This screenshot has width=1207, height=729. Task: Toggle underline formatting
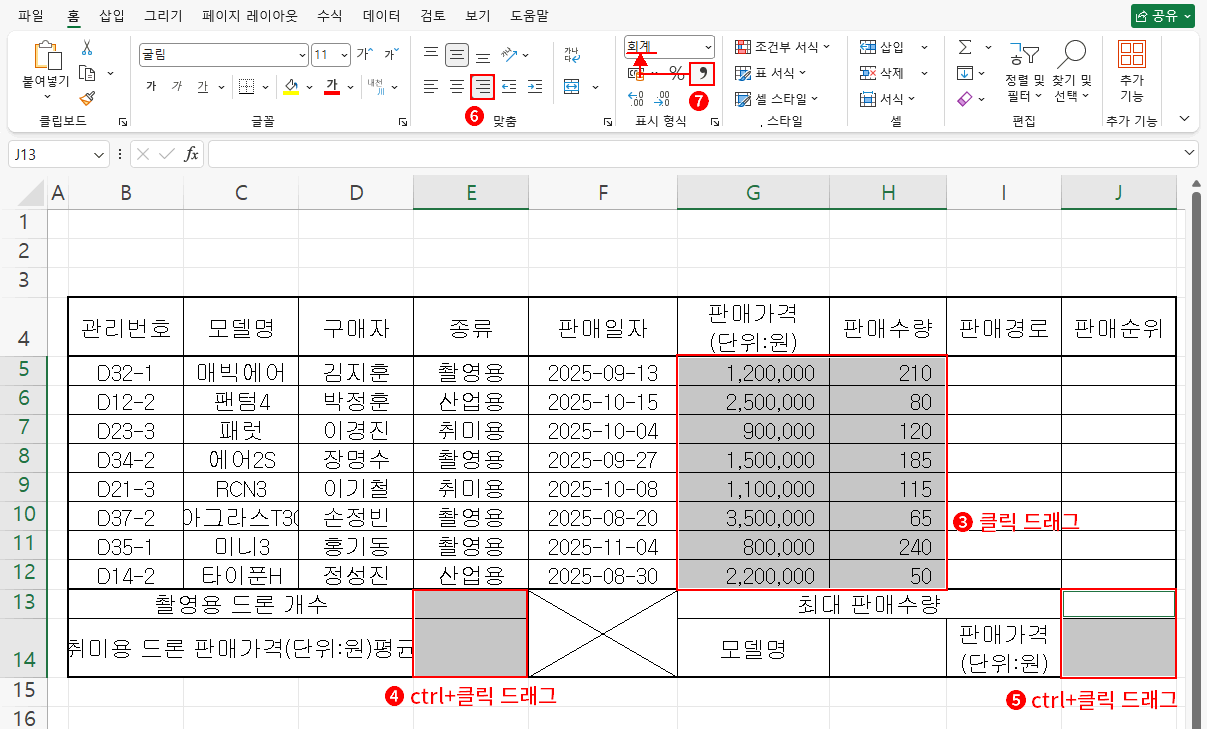pos(203,87)
